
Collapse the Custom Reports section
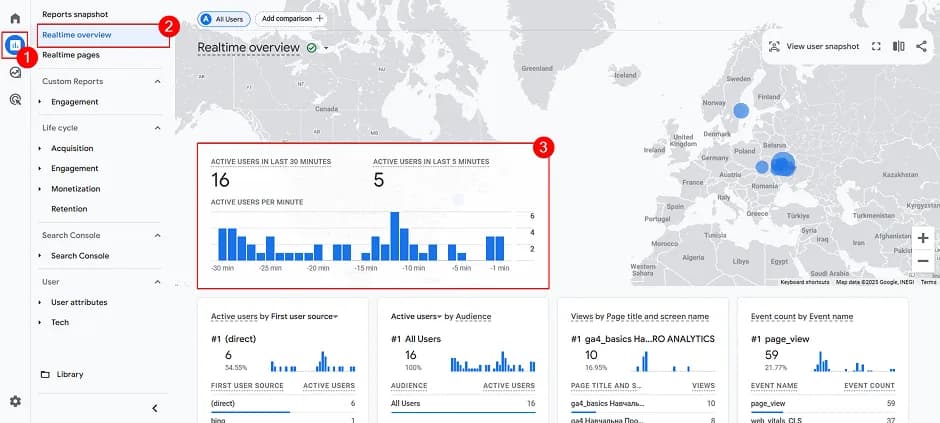[x=157, y=81]
